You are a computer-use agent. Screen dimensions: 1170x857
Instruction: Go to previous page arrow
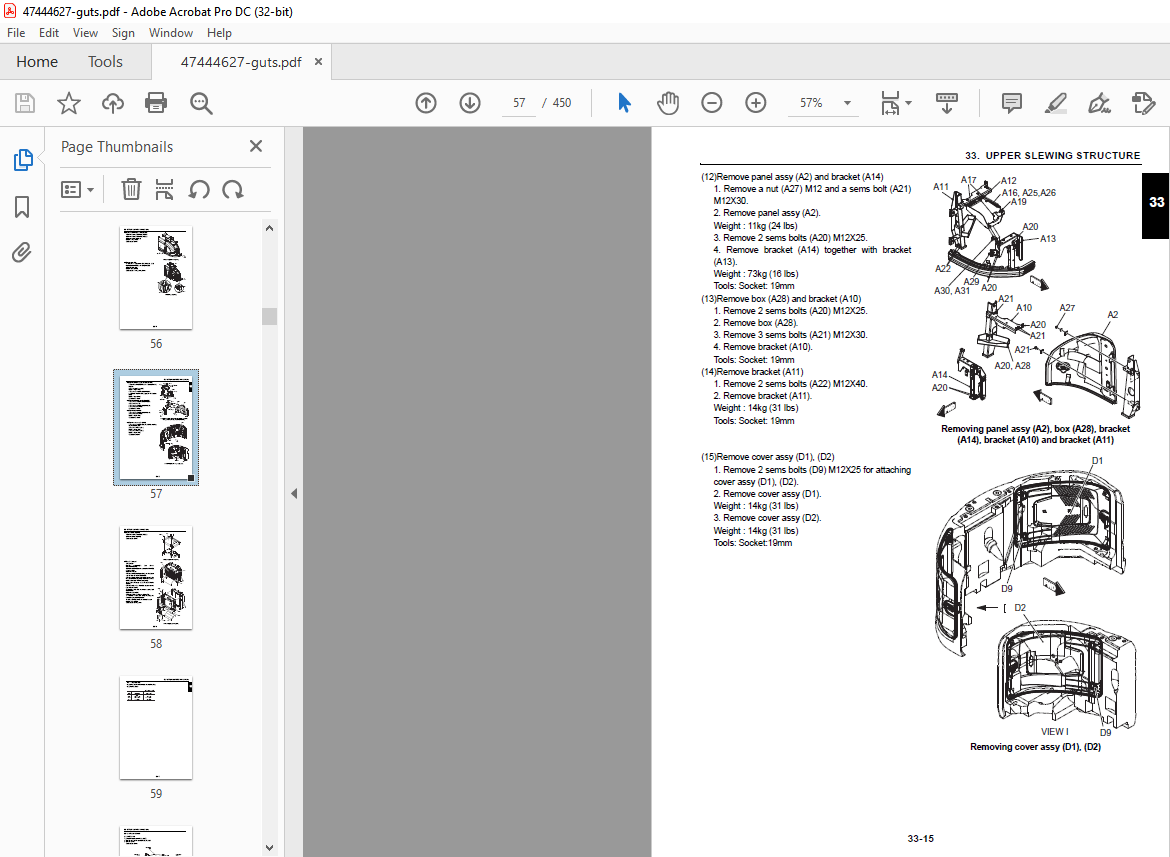point(426,103)
